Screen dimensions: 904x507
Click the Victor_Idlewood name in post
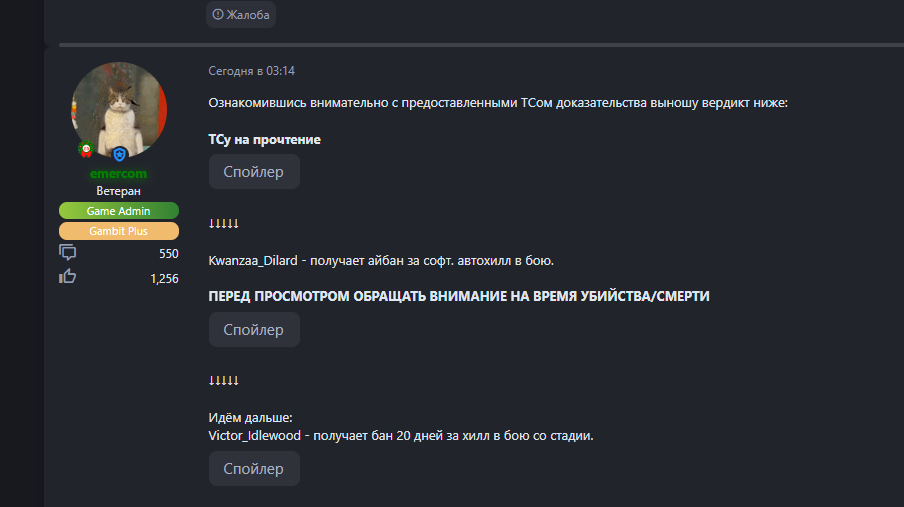coord(254,435)
